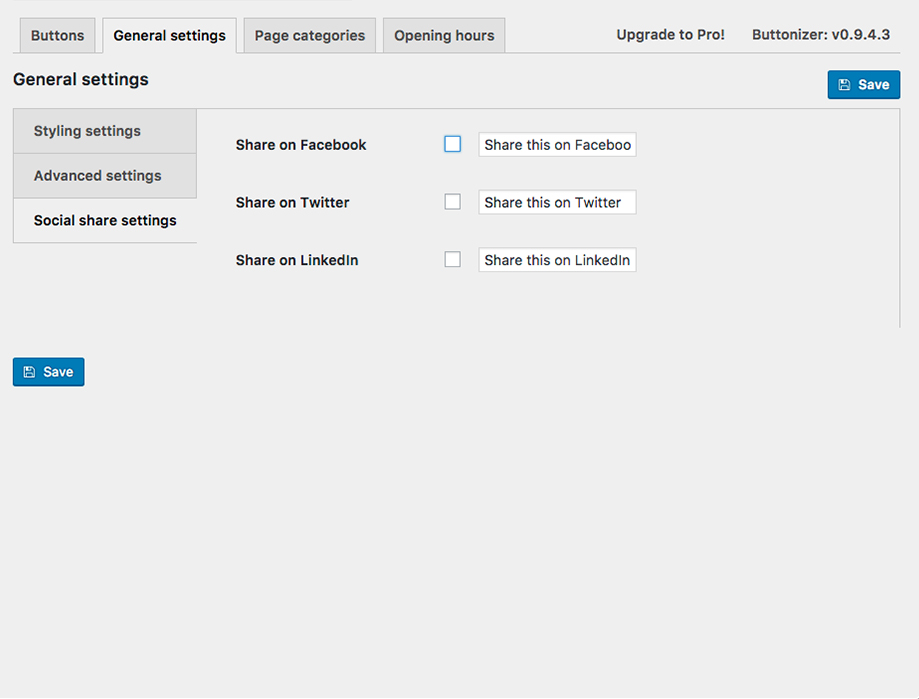Click into the Twitter share text field
The image size is (919, 699).
coord(557,203)
